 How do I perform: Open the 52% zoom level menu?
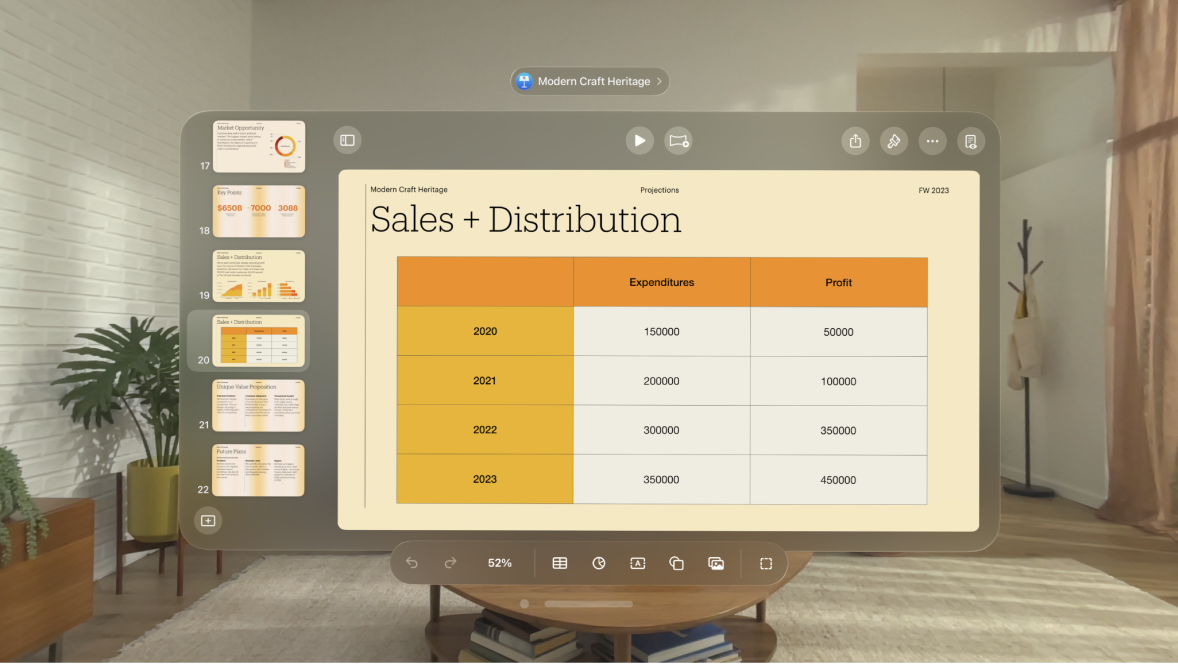[500, 563]
